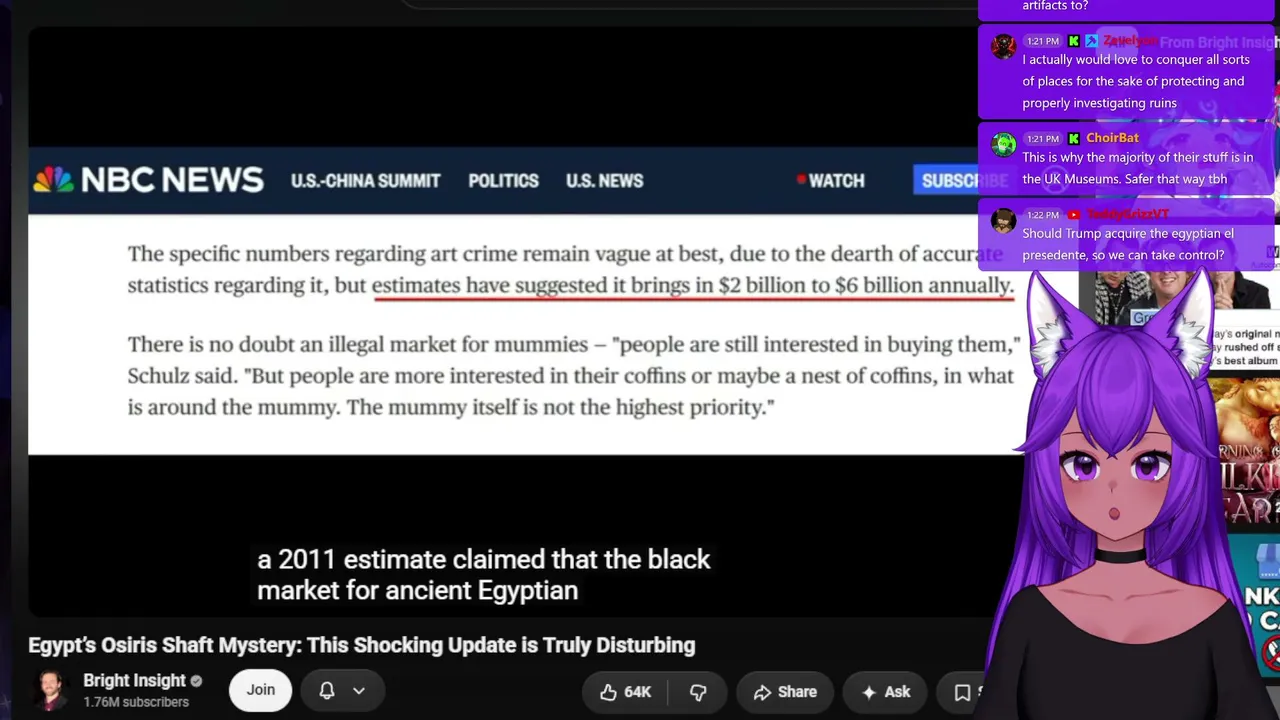Click the underlined estimates sentence in the article
1280x720 pixels.
tap(692, 285)
